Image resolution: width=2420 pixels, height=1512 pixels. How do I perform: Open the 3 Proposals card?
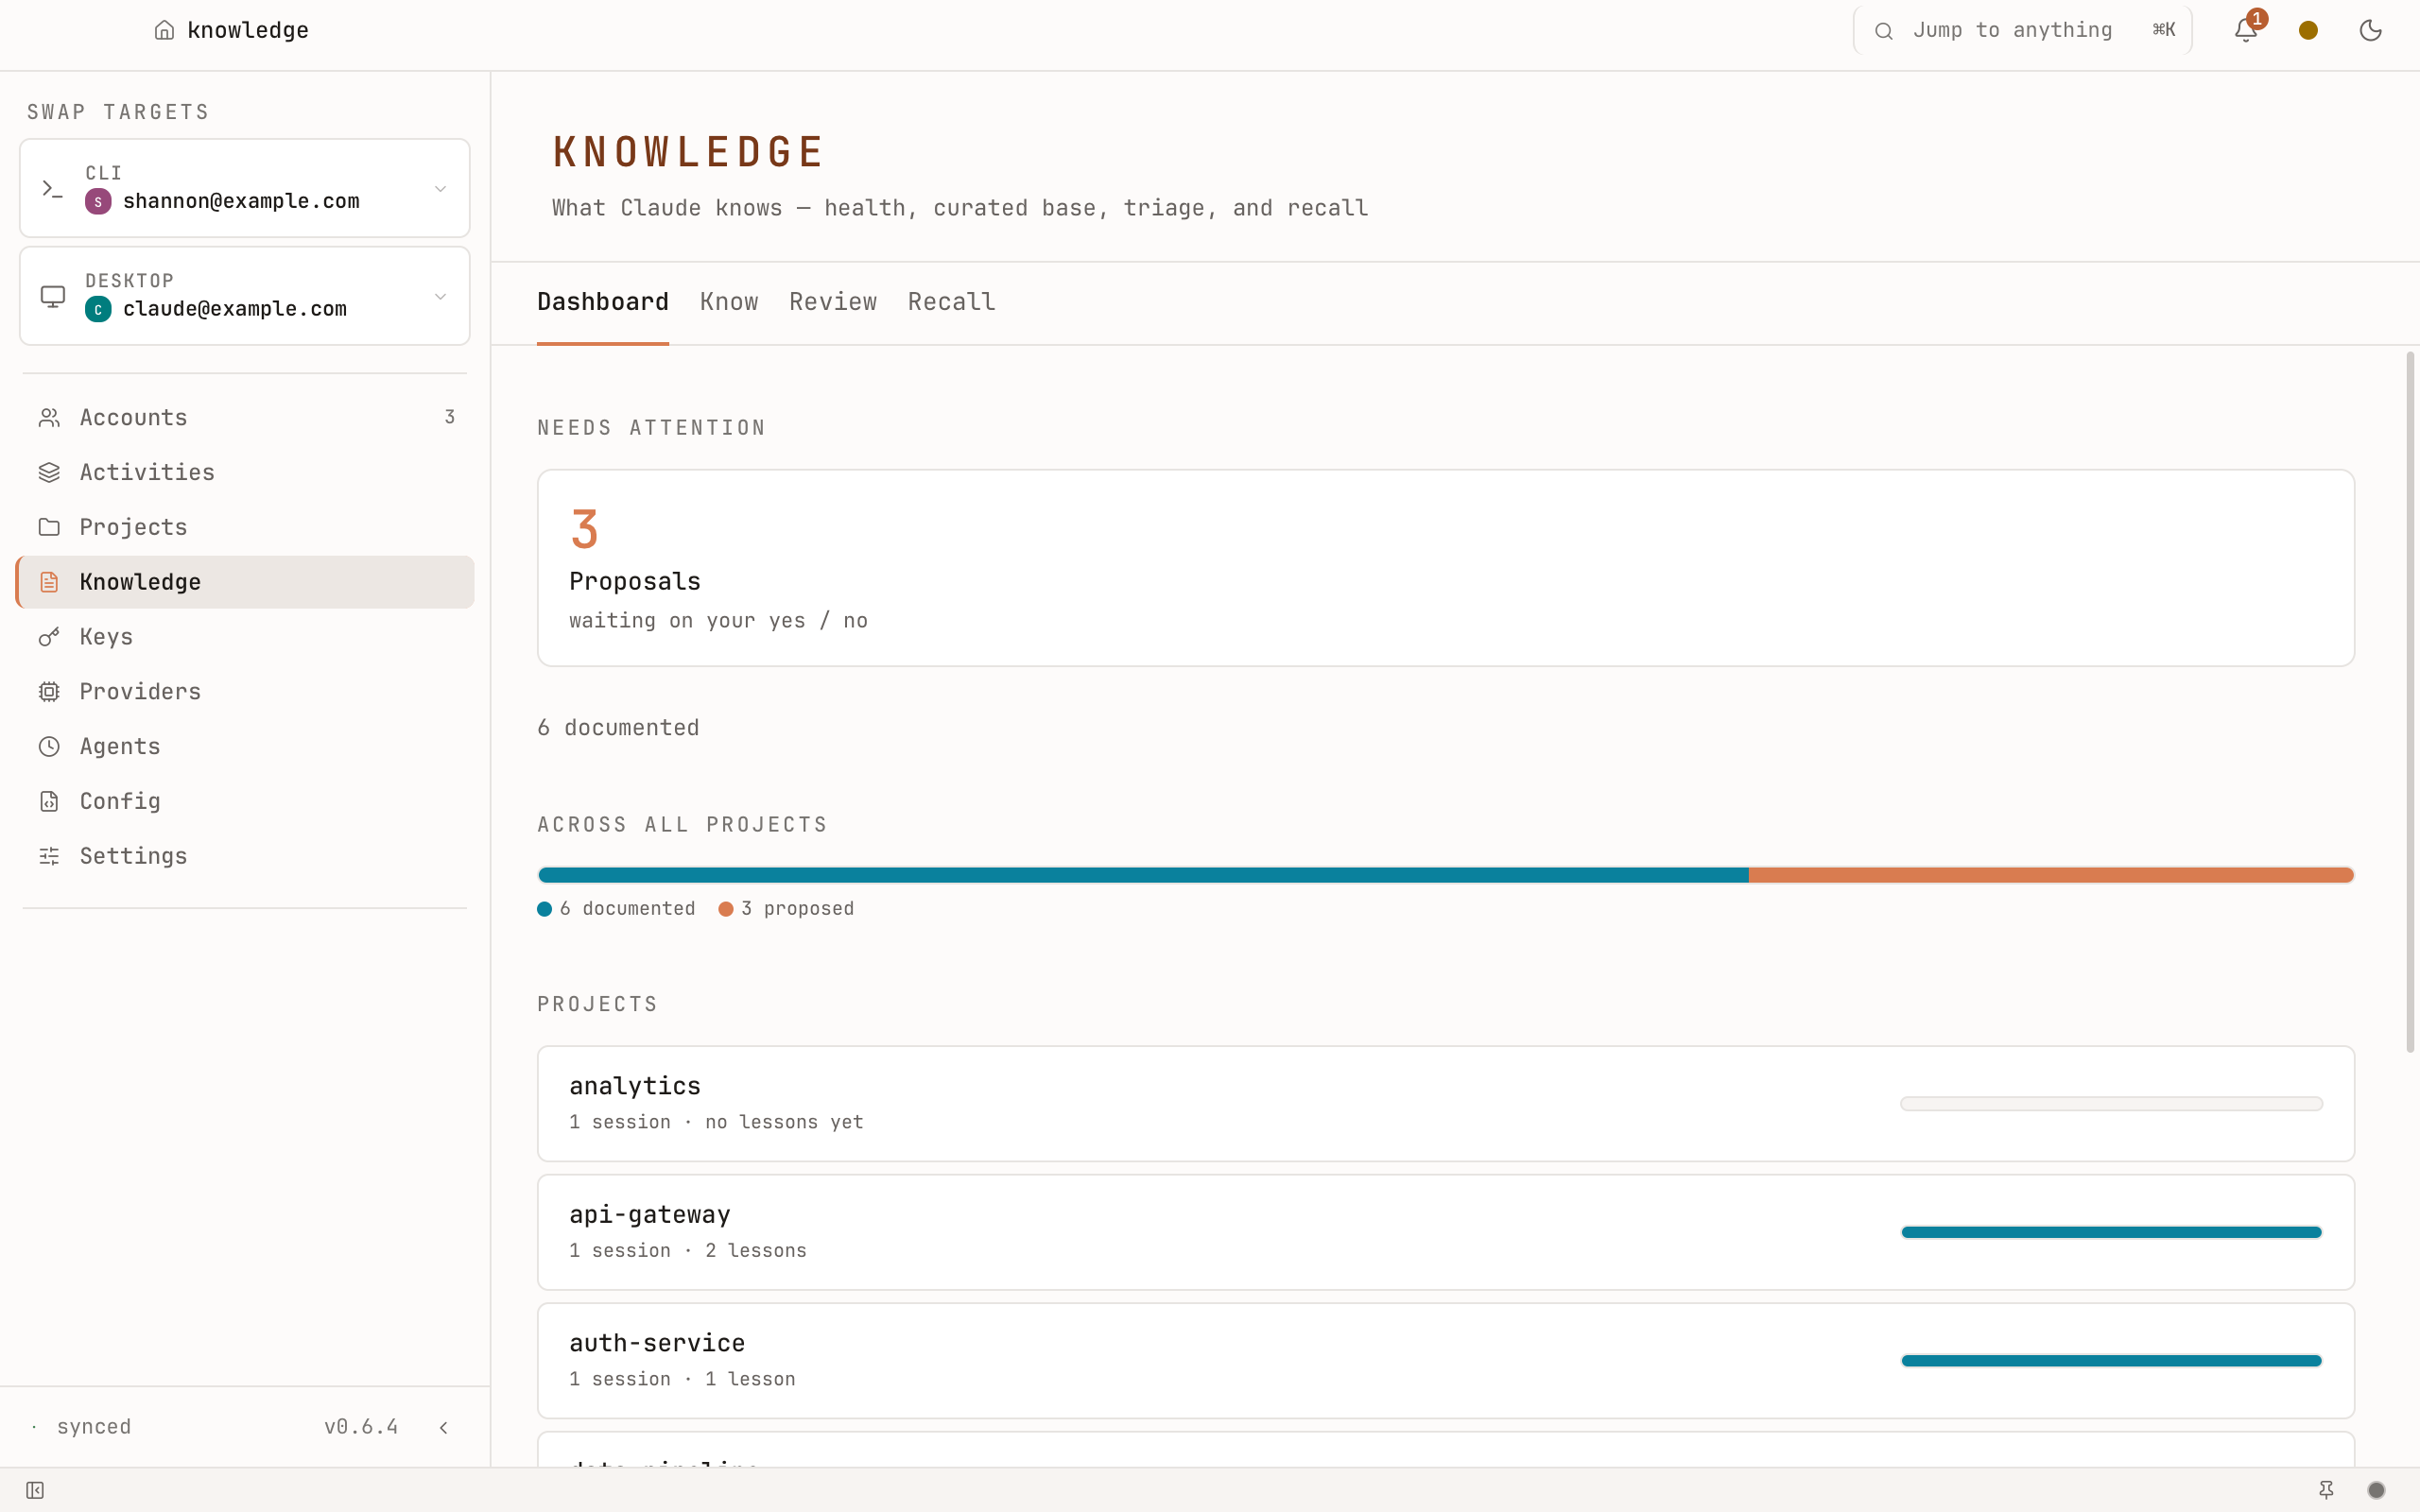[1446, 568]
